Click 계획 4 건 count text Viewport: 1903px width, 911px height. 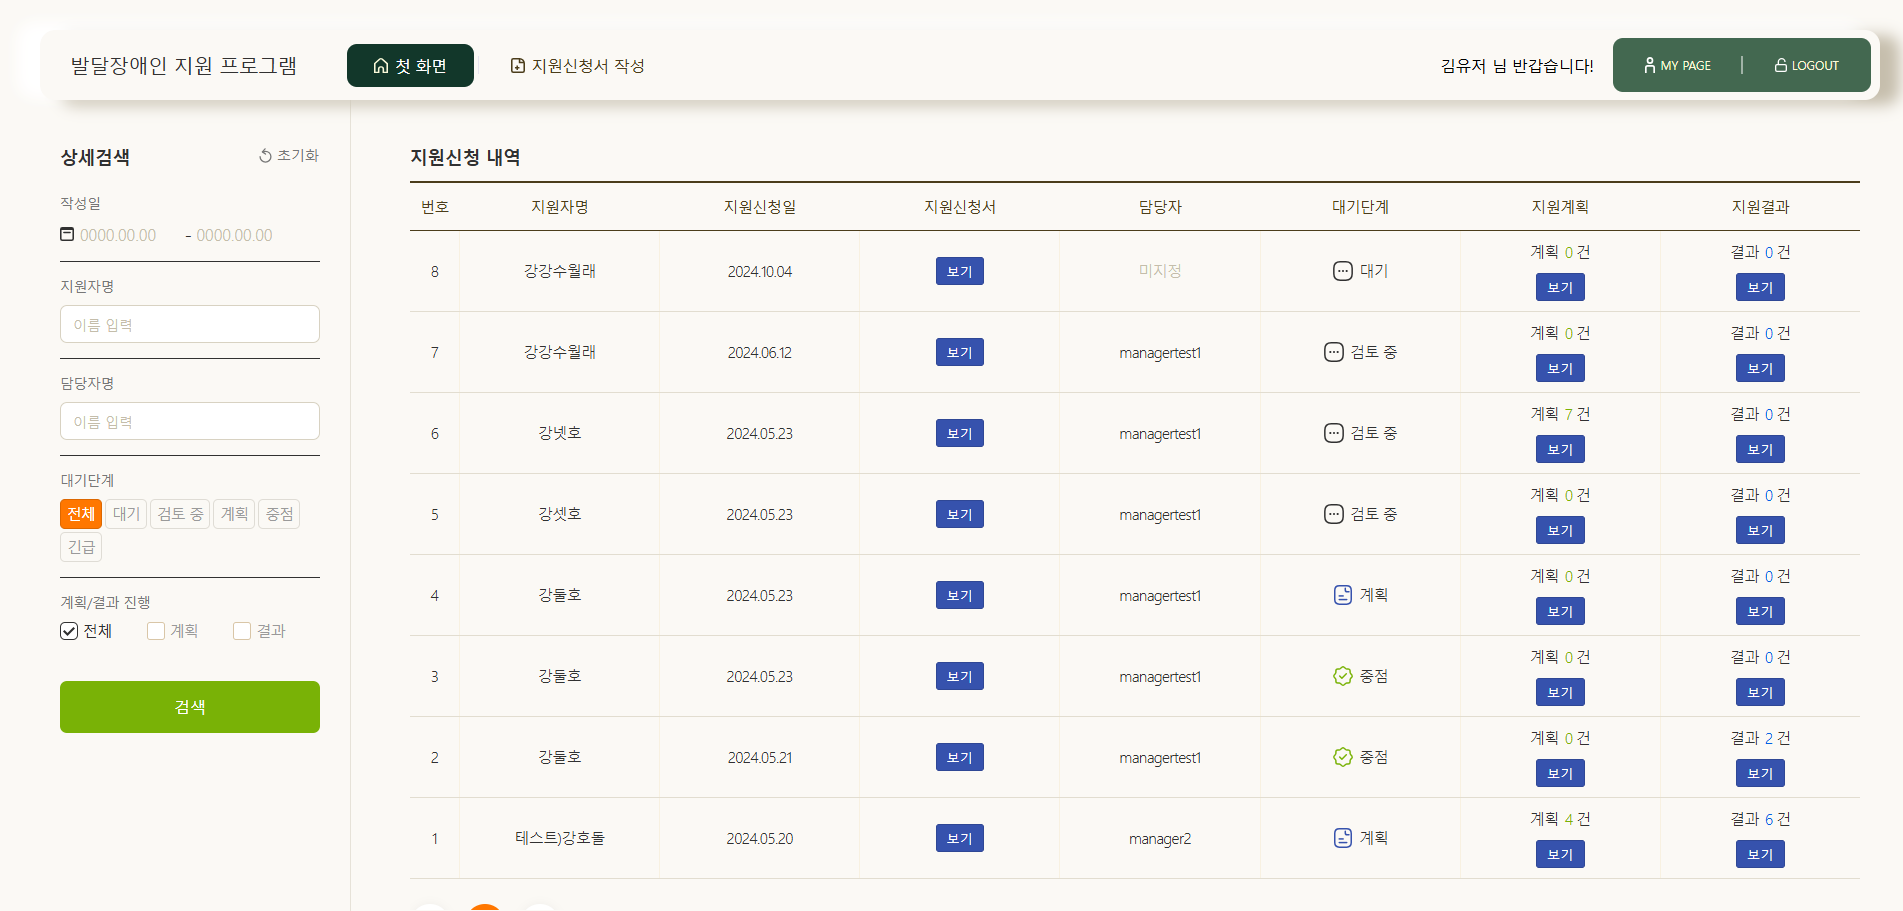click(x=1560, y=819)
